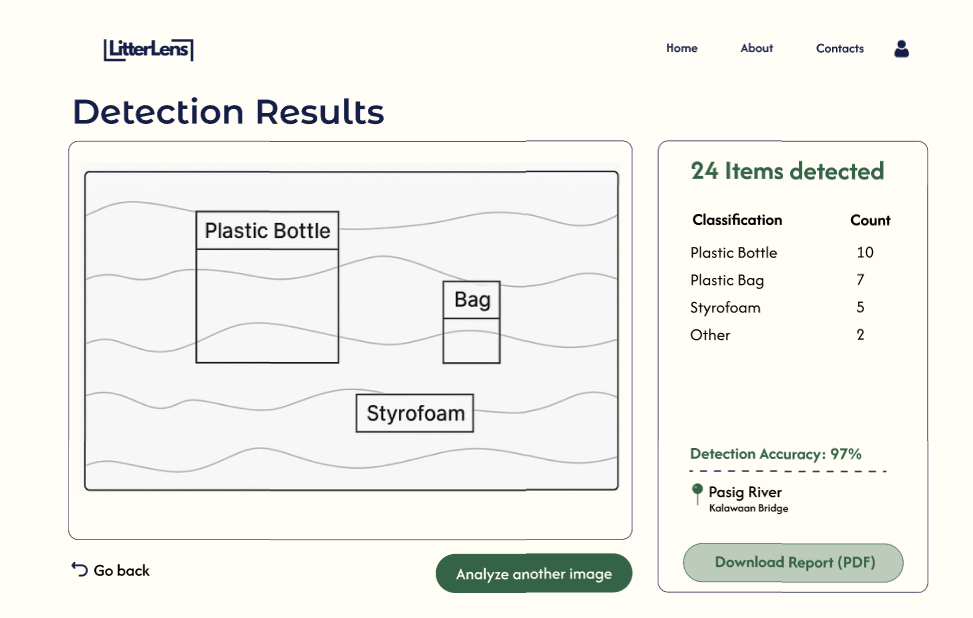Click the Styrofoam classification row

tap(725, 308)
